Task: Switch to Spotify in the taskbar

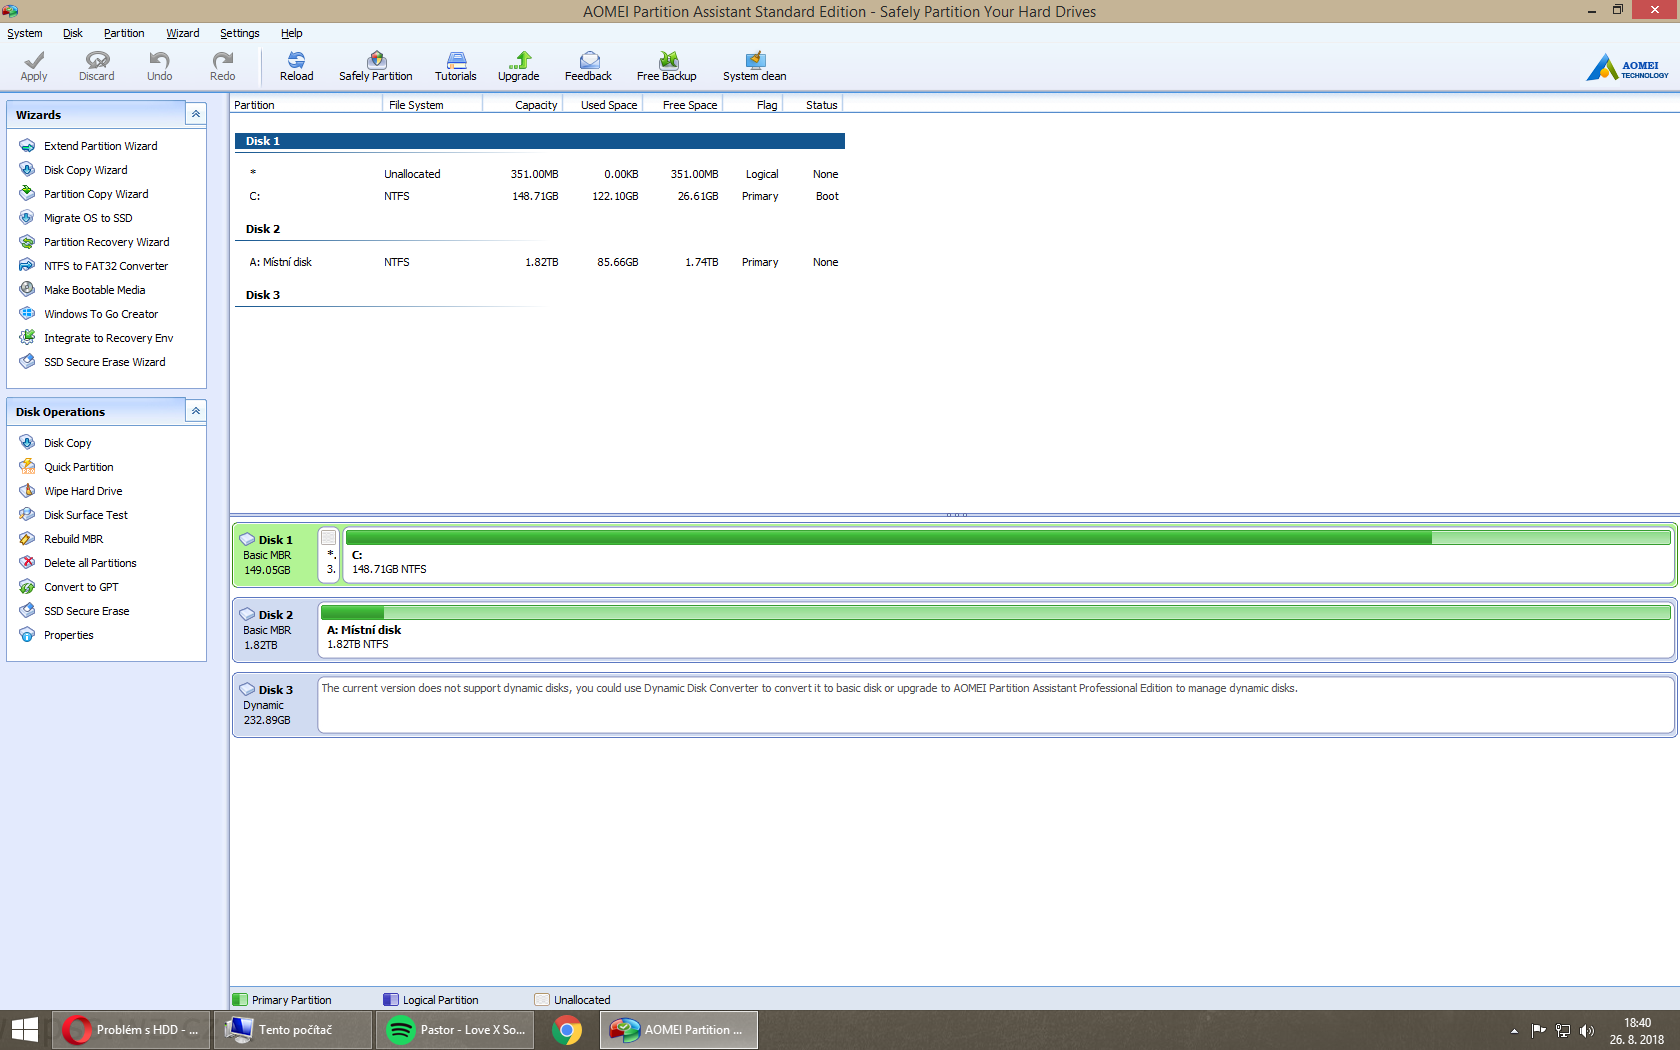Action: (455, 1030)
